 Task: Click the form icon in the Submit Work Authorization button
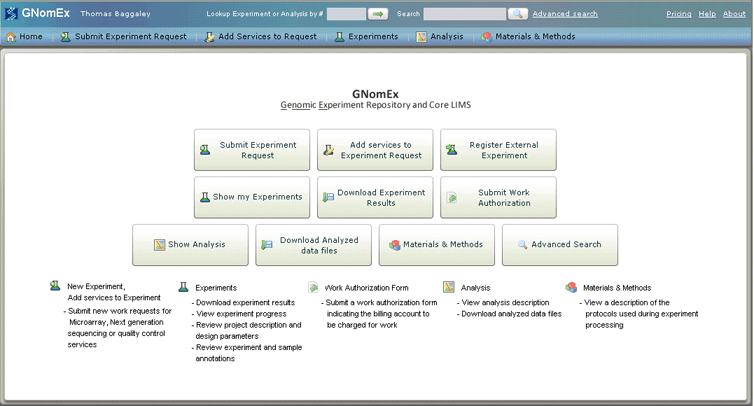(452, 197)
